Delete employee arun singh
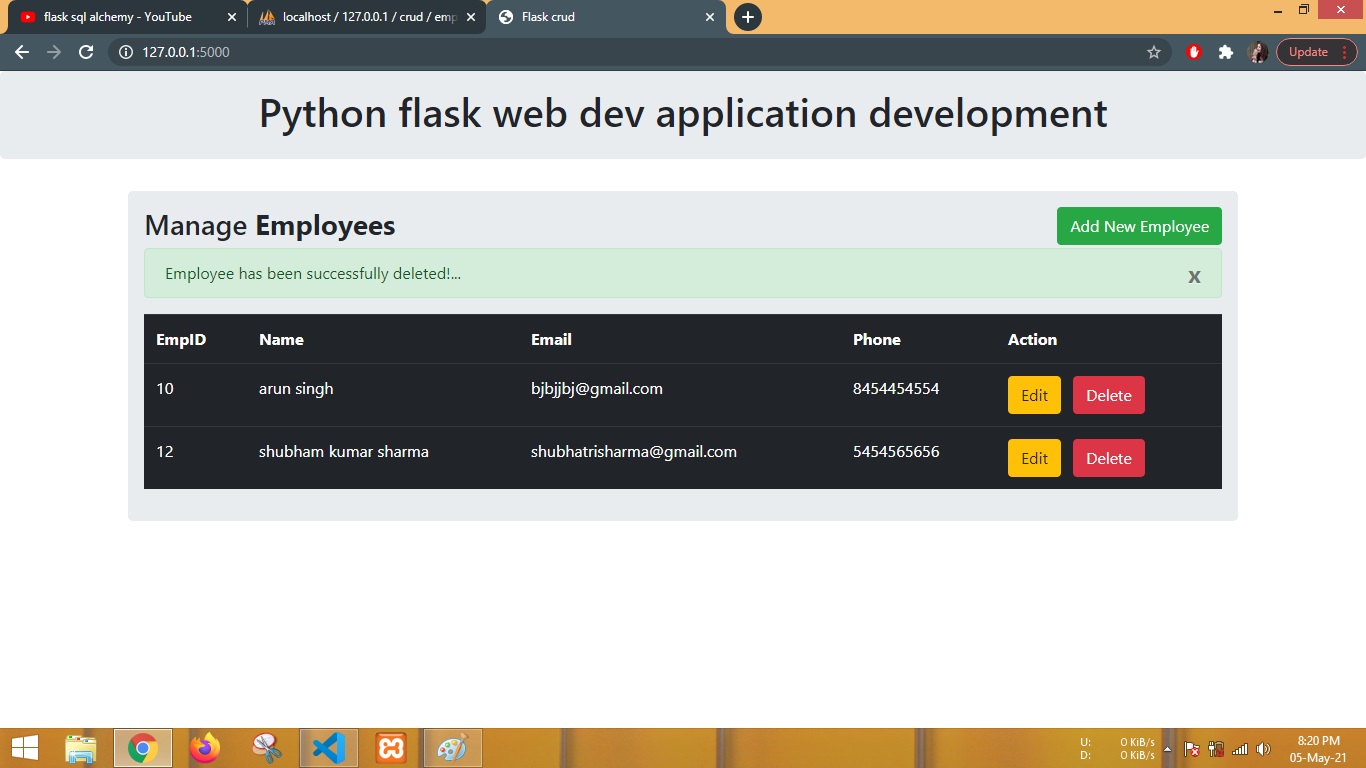 [x=1108, y=395]
